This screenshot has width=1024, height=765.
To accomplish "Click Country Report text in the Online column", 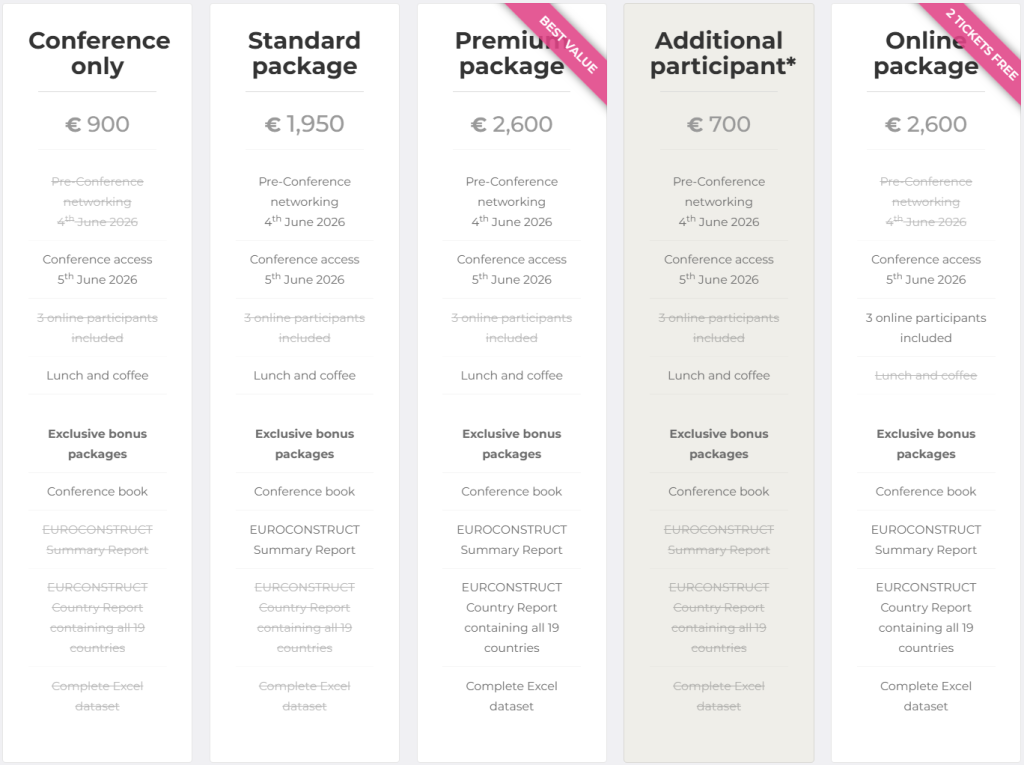I will coord(925,608).
